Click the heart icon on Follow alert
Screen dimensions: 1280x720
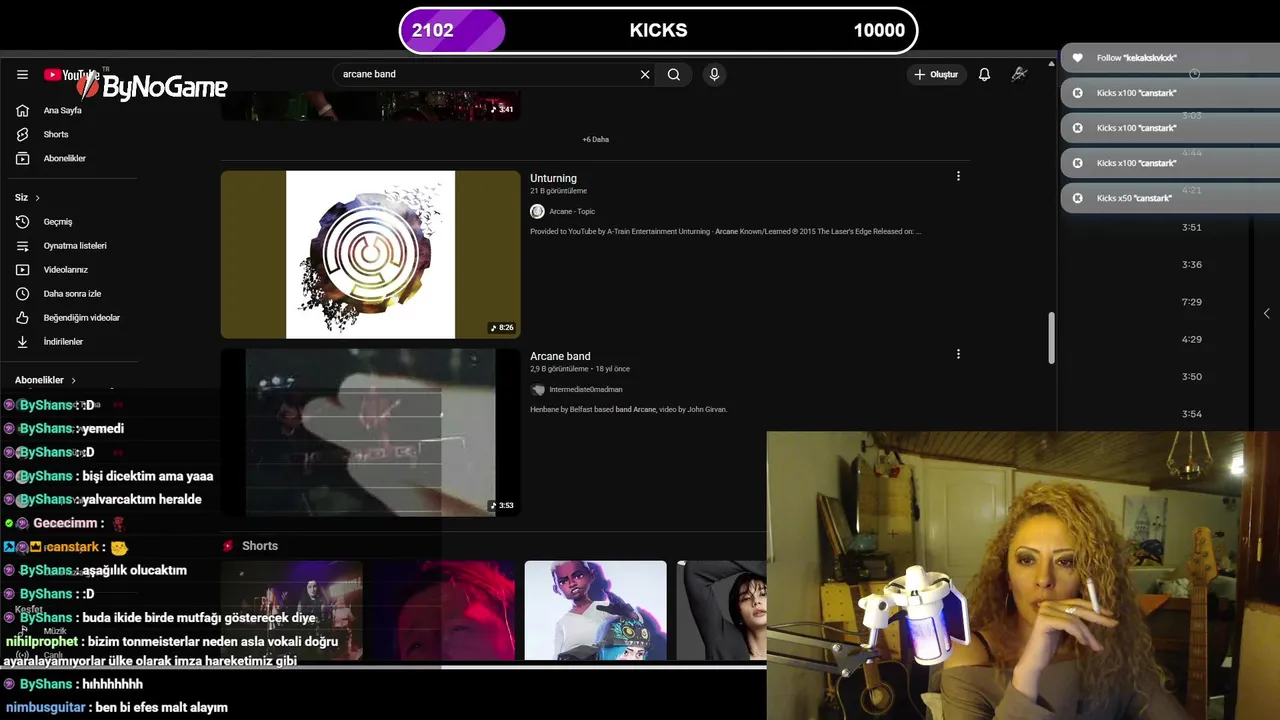tap(1077, 58)
